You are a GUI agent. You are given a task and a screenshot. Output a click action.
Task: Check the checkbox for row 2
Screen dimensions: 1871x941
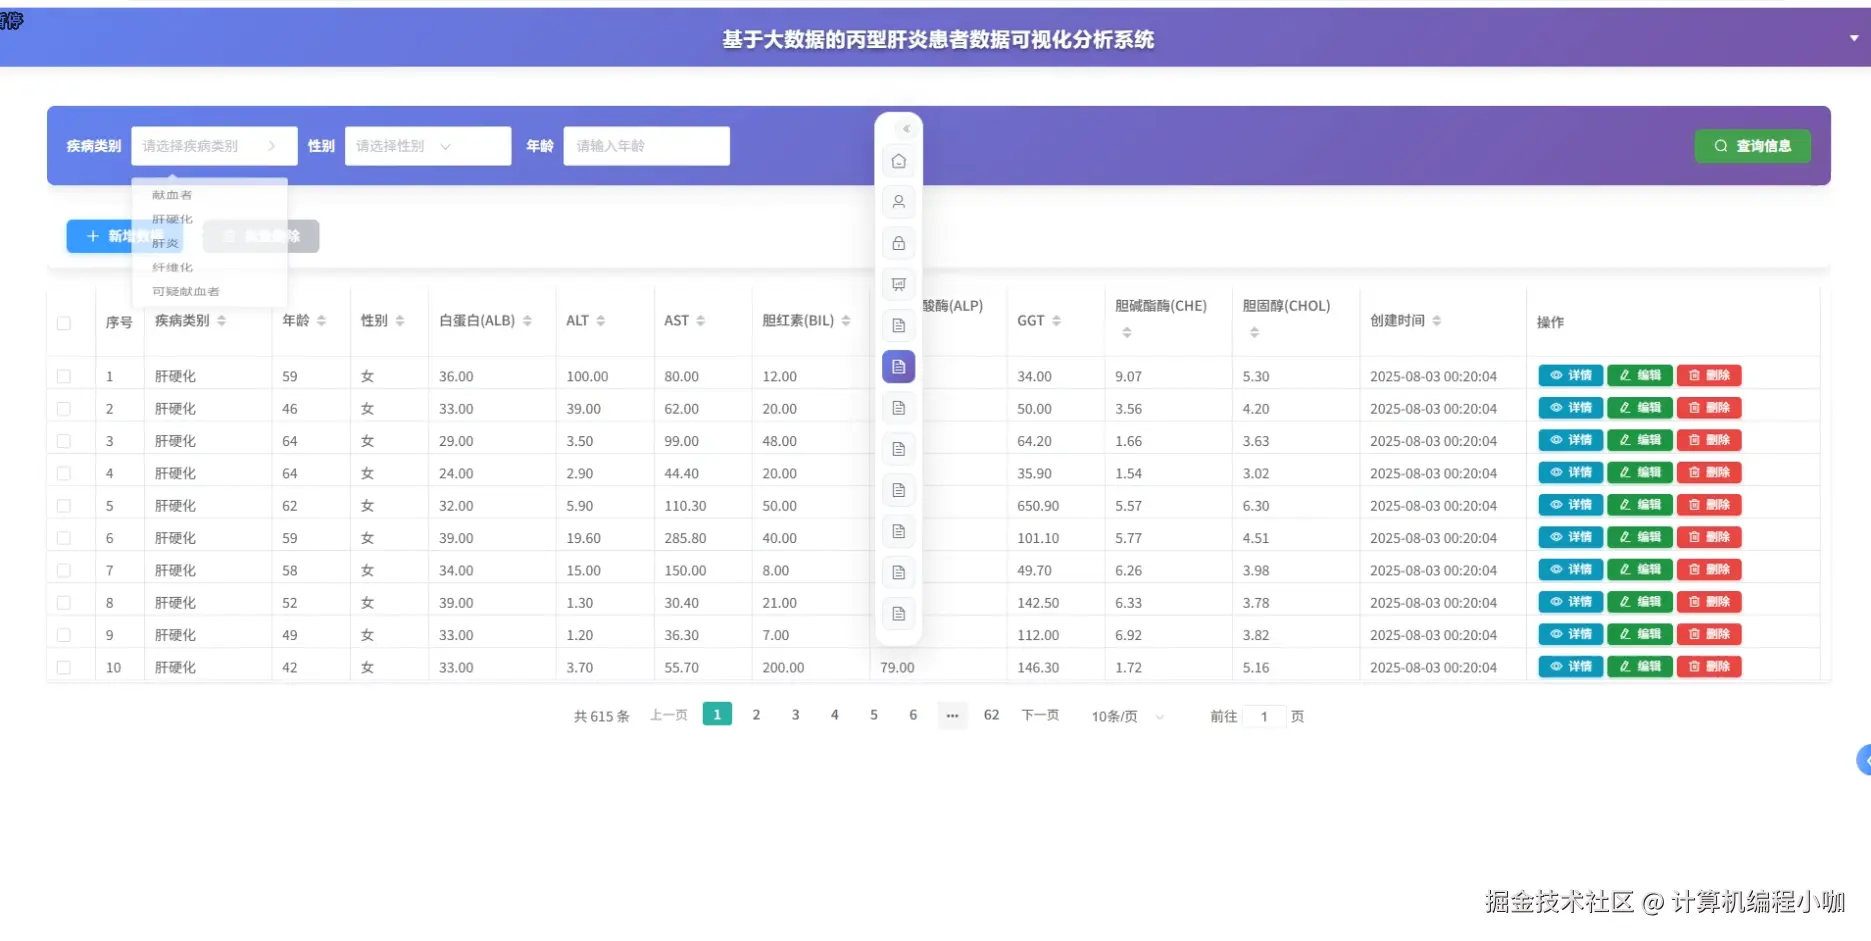click(x=64, y=408)
